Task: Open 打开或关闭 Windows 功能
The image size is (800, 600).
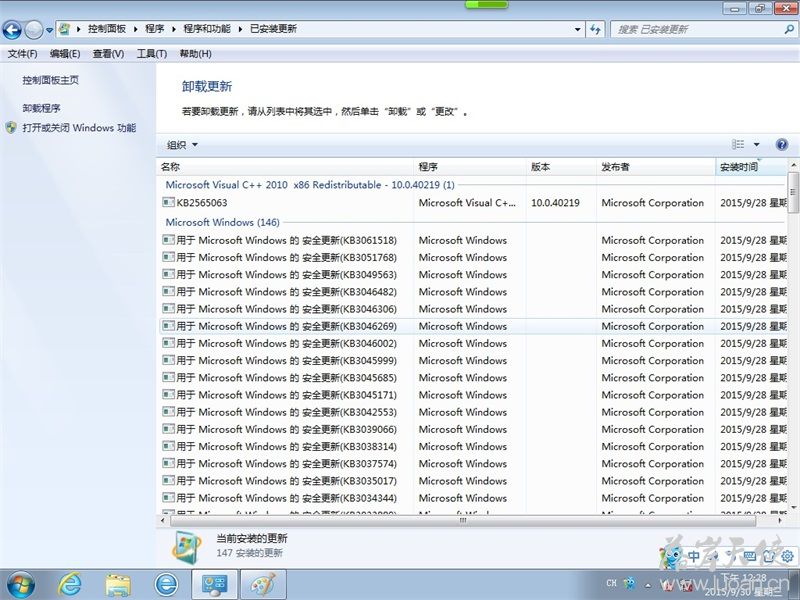Action: point(79,128)
